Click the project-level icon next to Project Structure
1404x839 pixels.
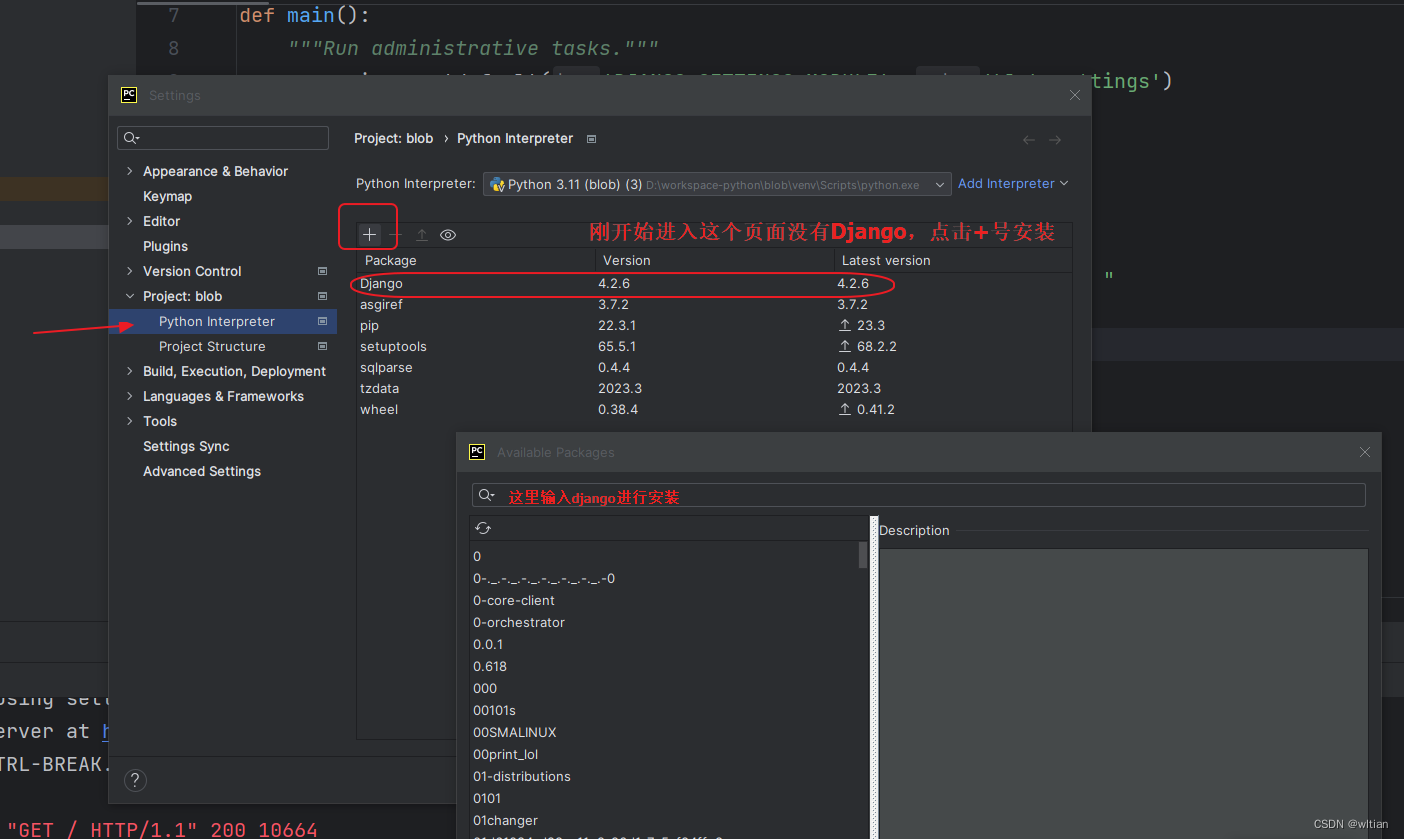322,346
